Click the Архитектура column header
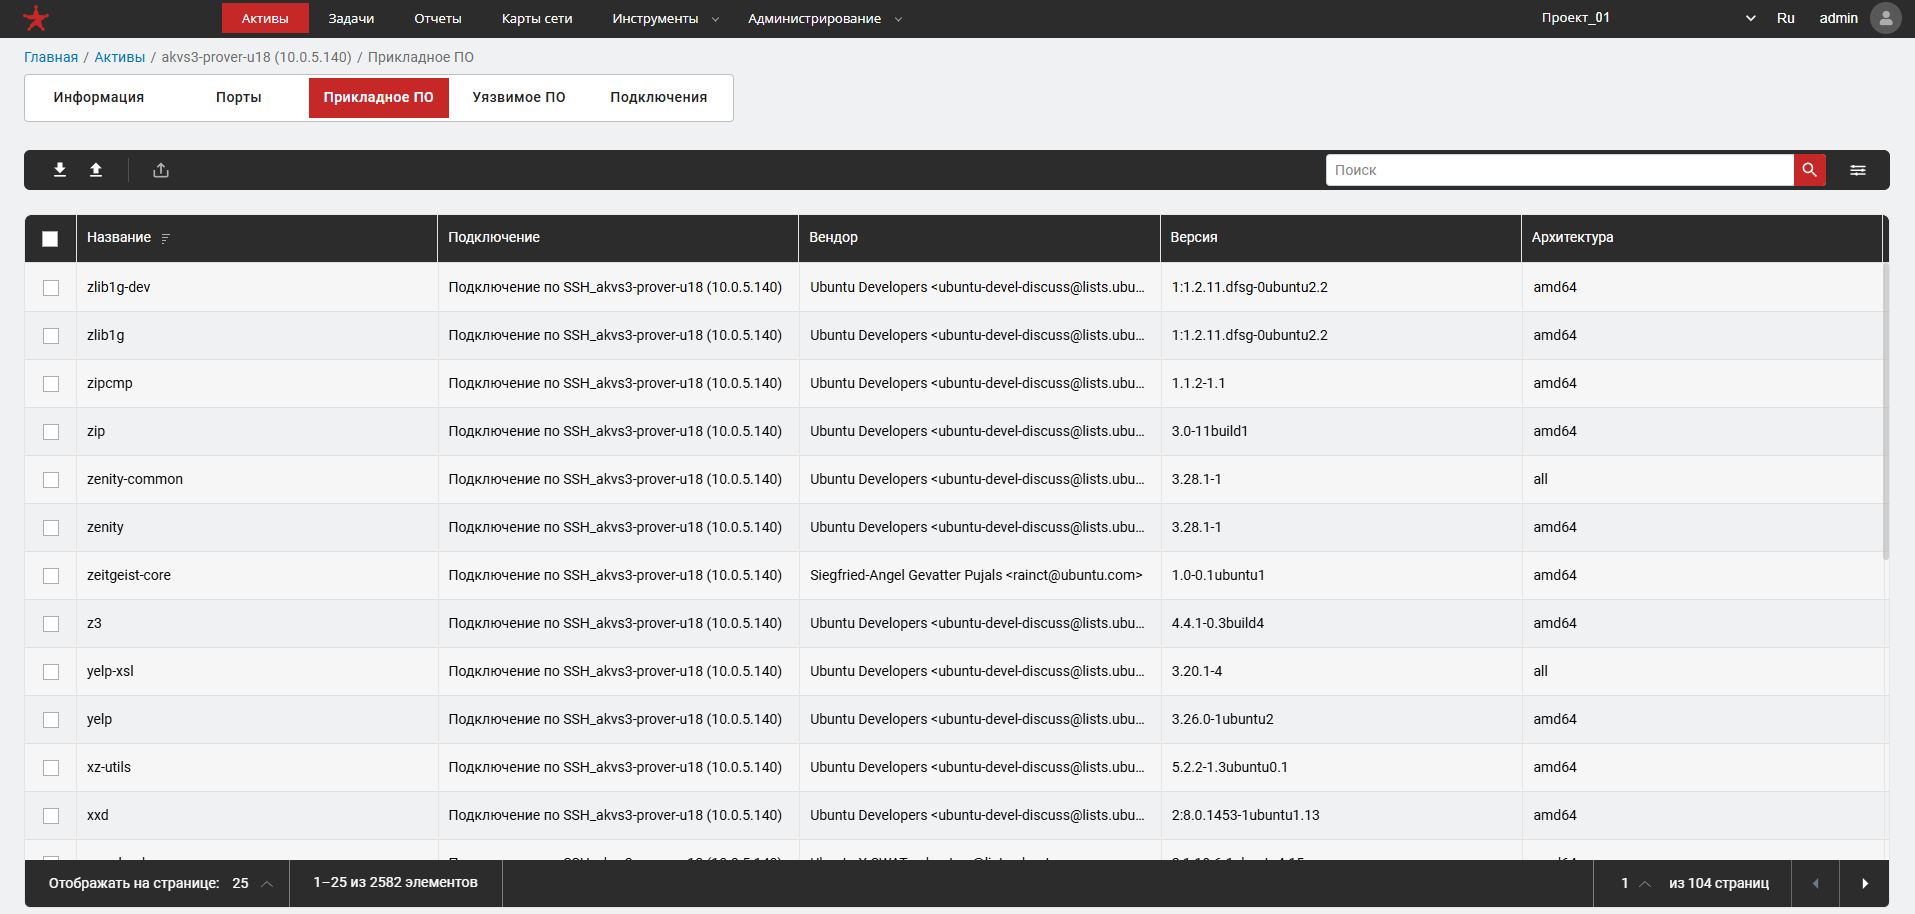This screenshot has height=914, width=1915. click(1701, 238)
